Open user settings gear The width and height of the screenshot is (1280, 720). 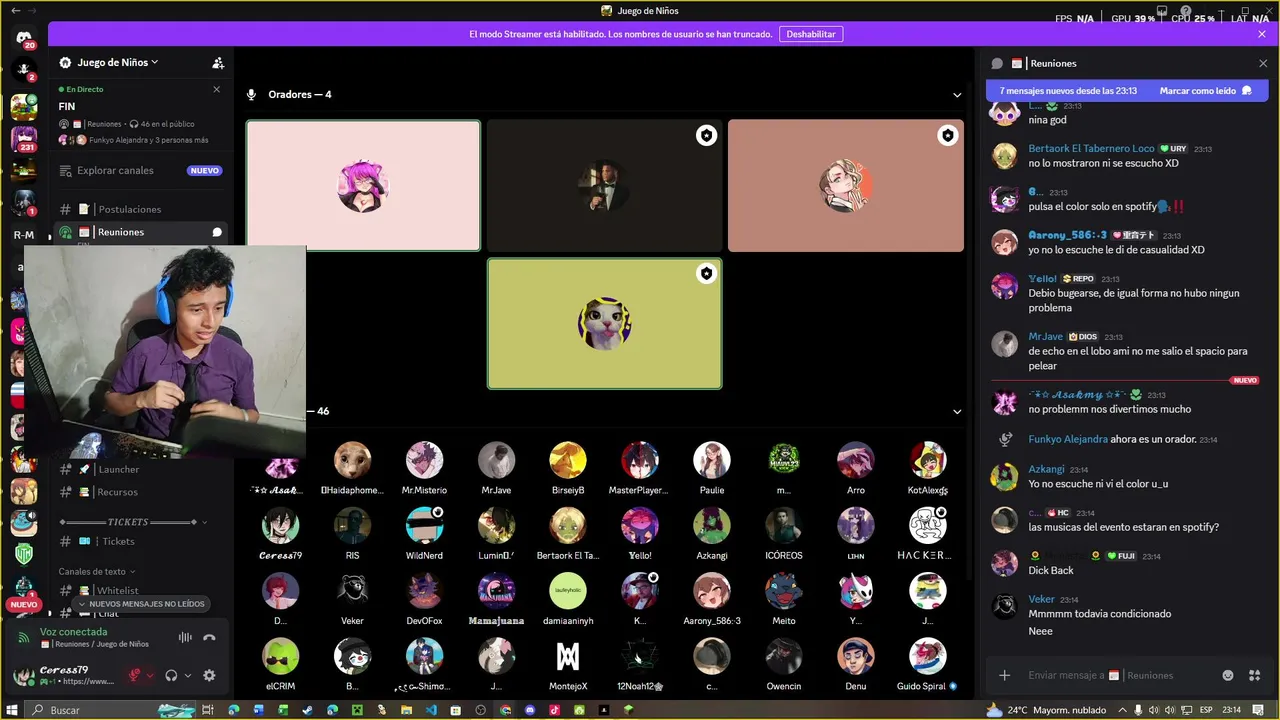pos(209,675)
